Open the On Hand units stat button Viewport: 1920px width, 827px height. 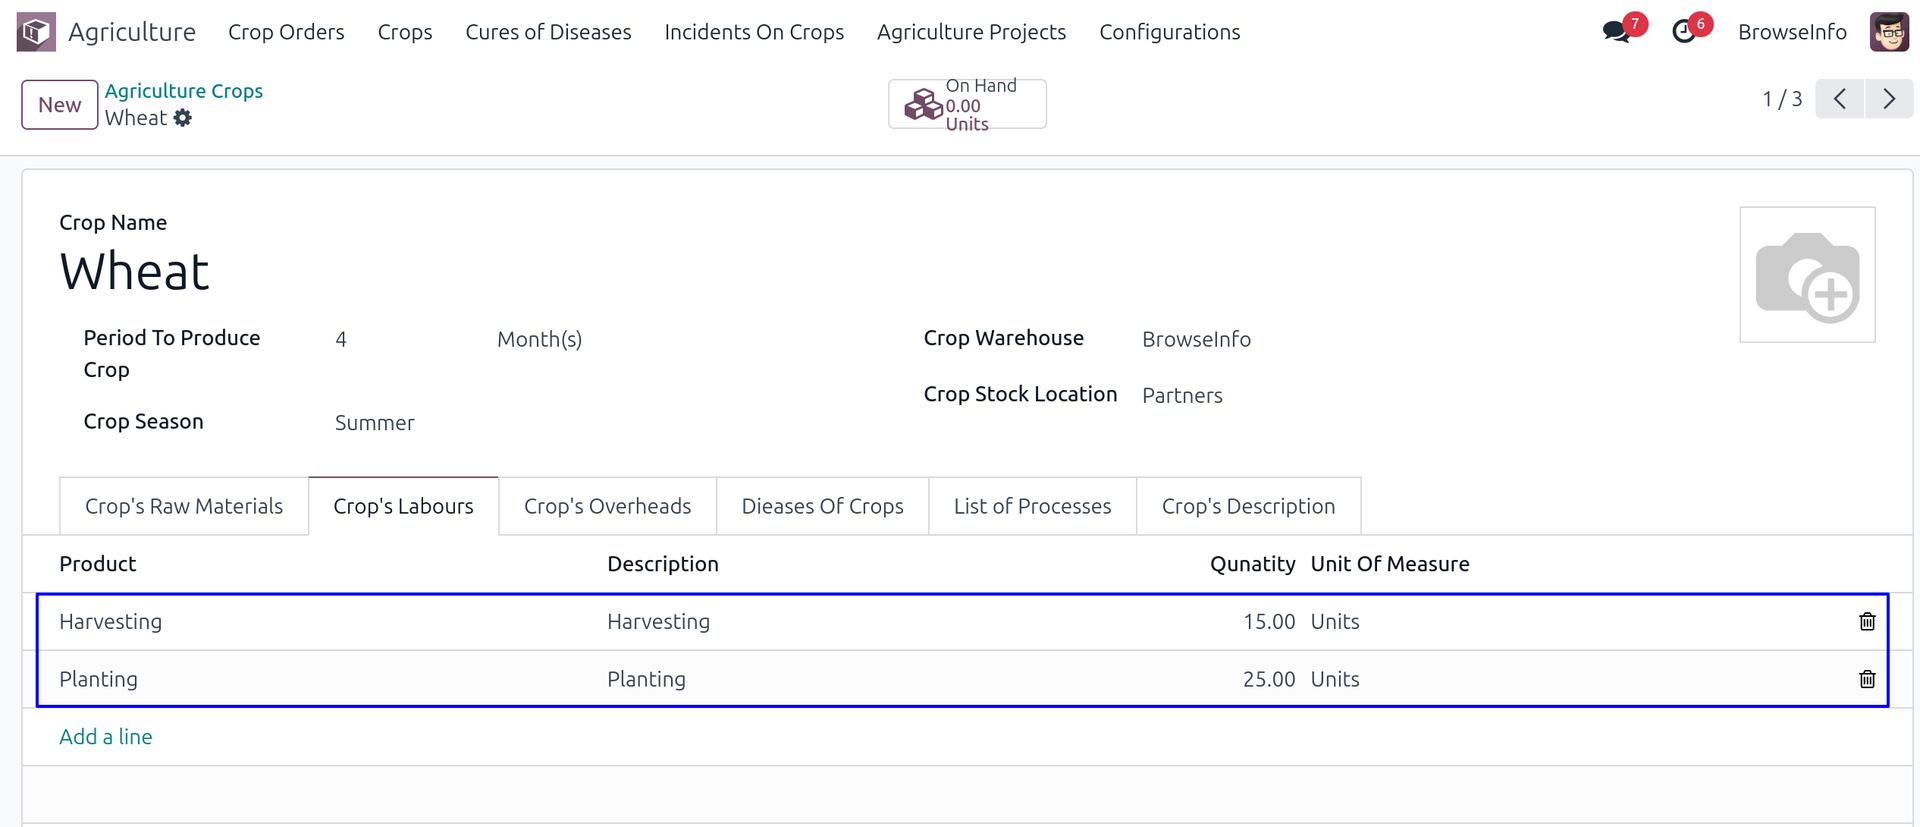[967, 105]
